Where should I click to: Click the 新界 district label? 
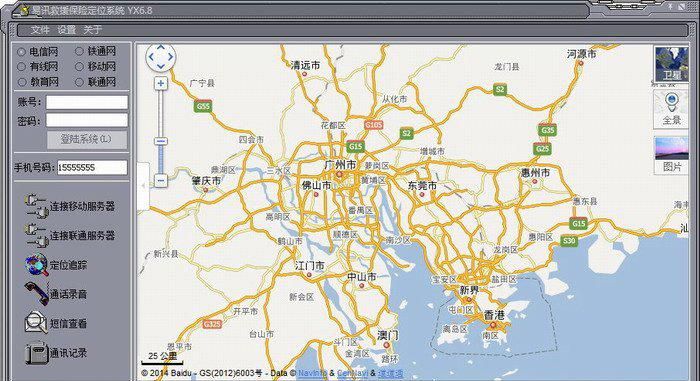point(469,290)
